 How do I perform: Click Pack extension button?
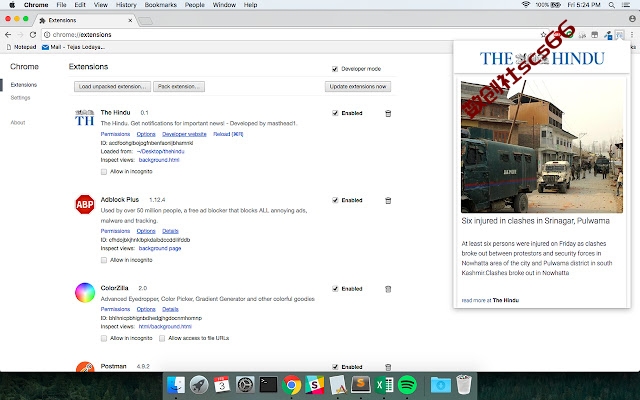click(179, 87)
